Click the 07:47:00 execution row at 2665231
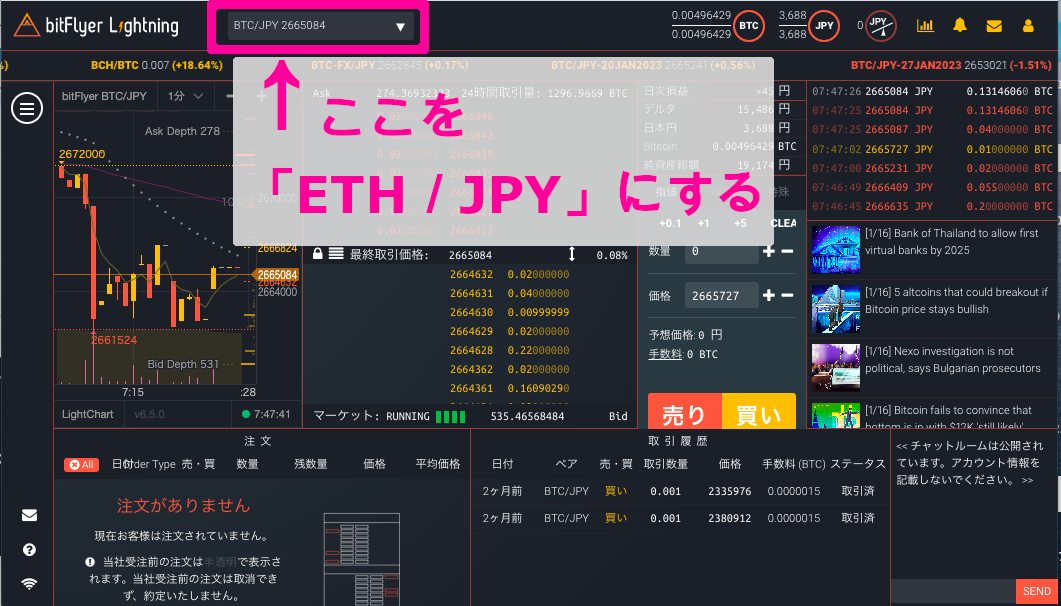1061x606 pixels. tap(932, 166)
